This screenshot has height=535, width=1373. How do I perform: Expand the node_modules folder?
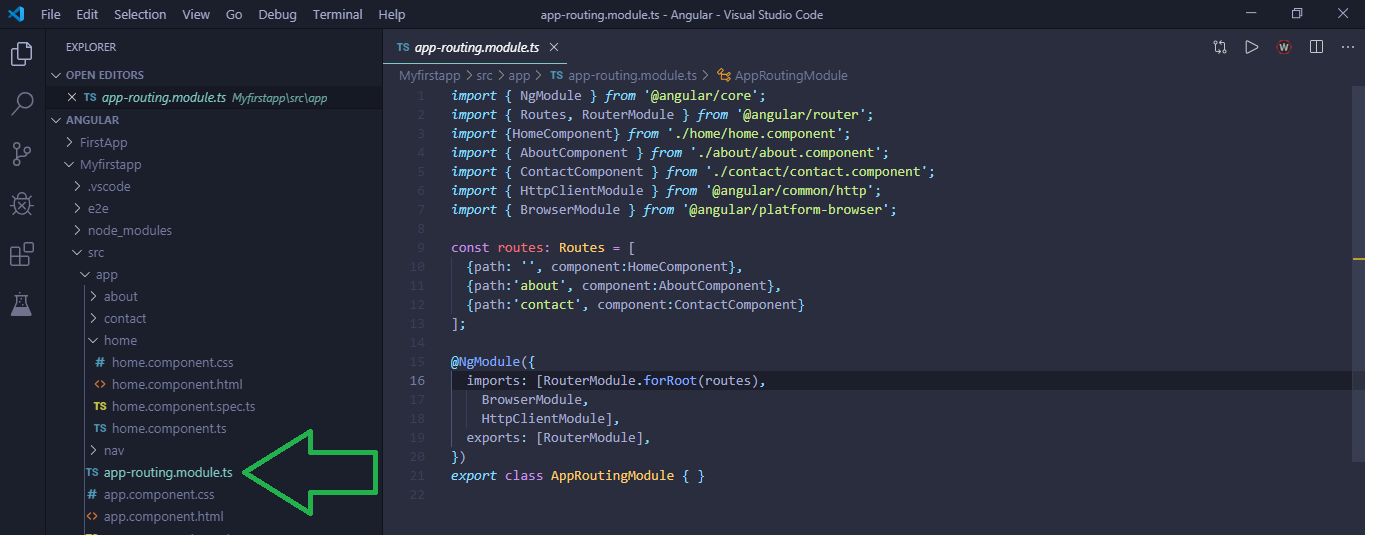click(x=78, y=231)
